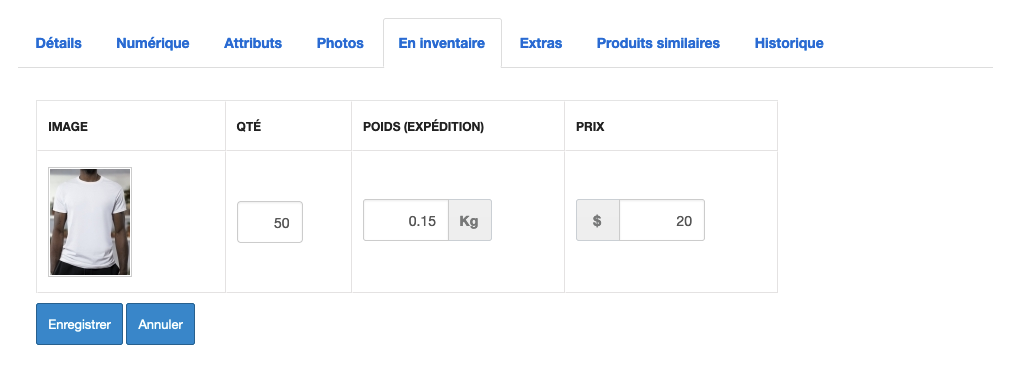Image resolution: width=1017 pixels, height=387 pixels.
Task: Go to the Attributs tab
Action: coord(253,43)
